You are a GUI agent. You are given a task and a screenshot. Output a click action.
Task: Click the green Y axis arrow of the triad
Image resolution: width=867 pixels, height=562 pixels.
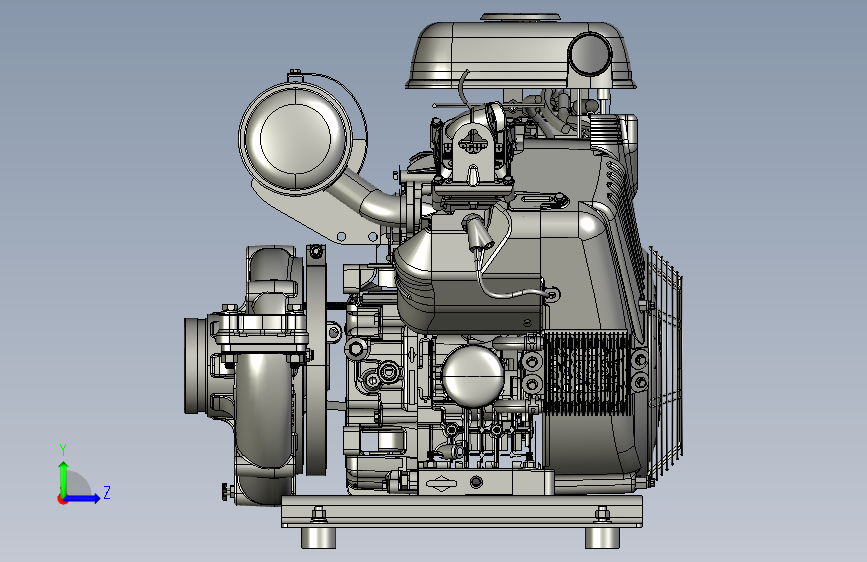64,478
